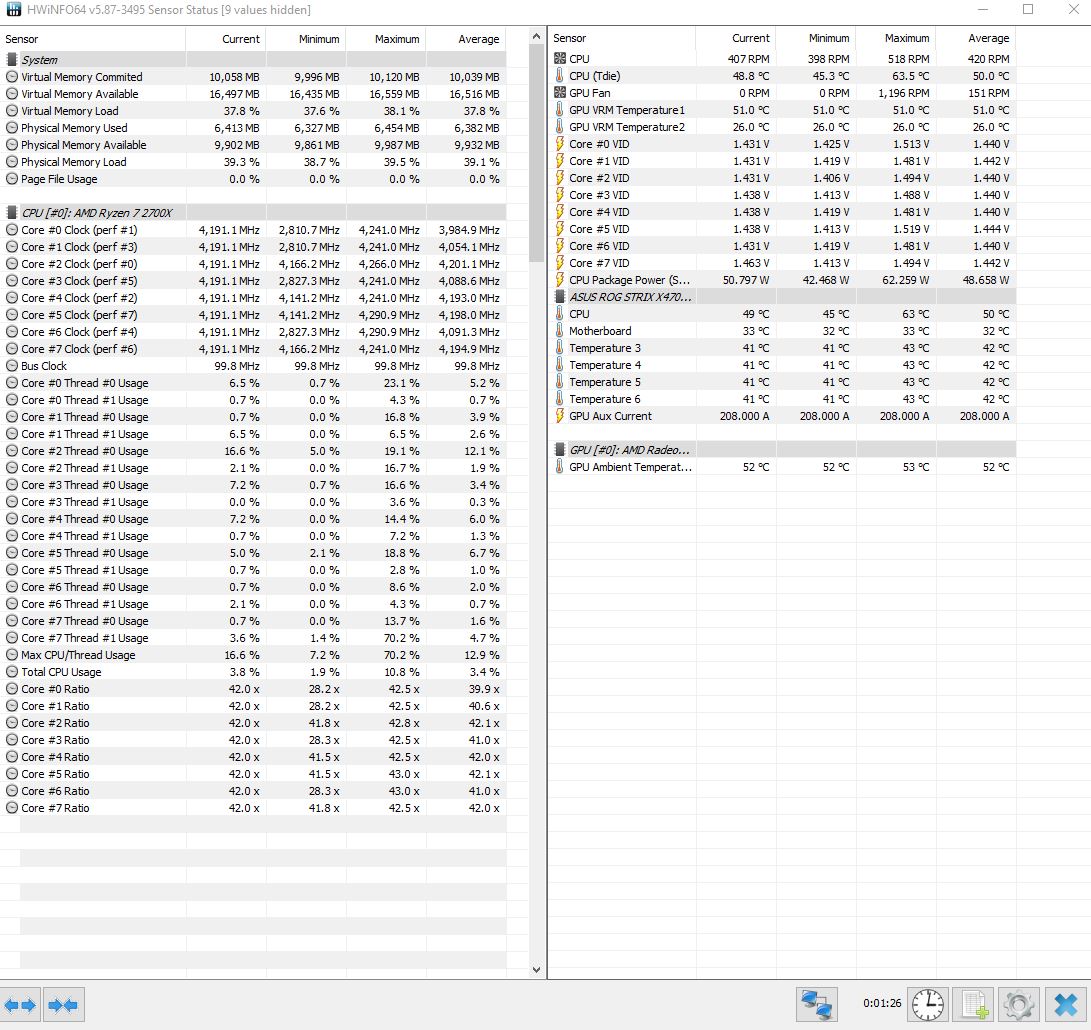Screen dimensions: 1091x1030
Task: Click the left panel Sensor column header
Action: (x=93, y=39)
